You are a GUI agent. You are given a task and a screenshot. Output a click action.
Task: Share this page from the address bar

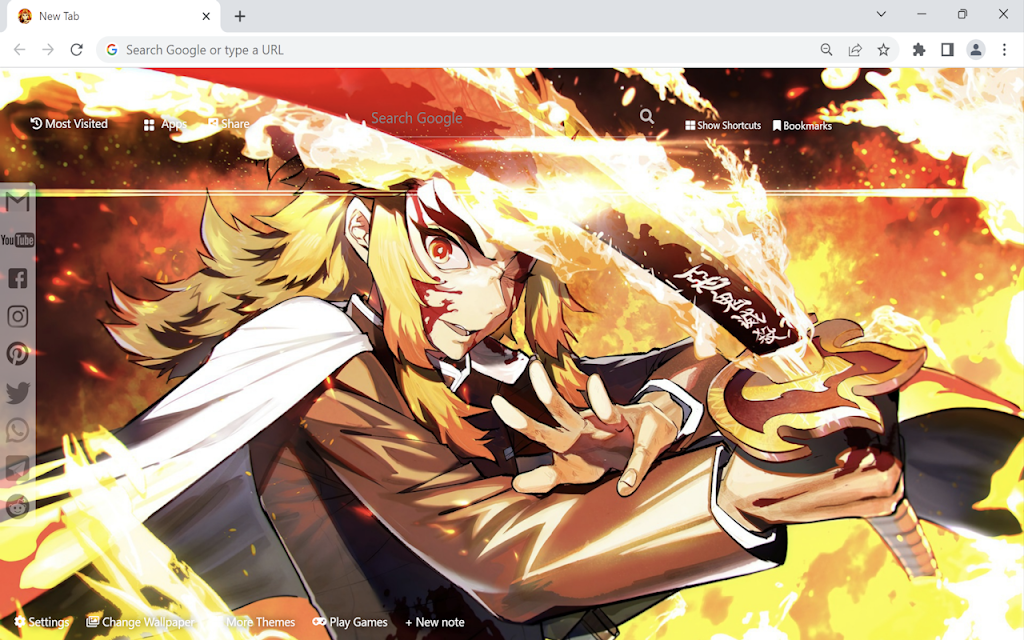[x=855, y=50]
